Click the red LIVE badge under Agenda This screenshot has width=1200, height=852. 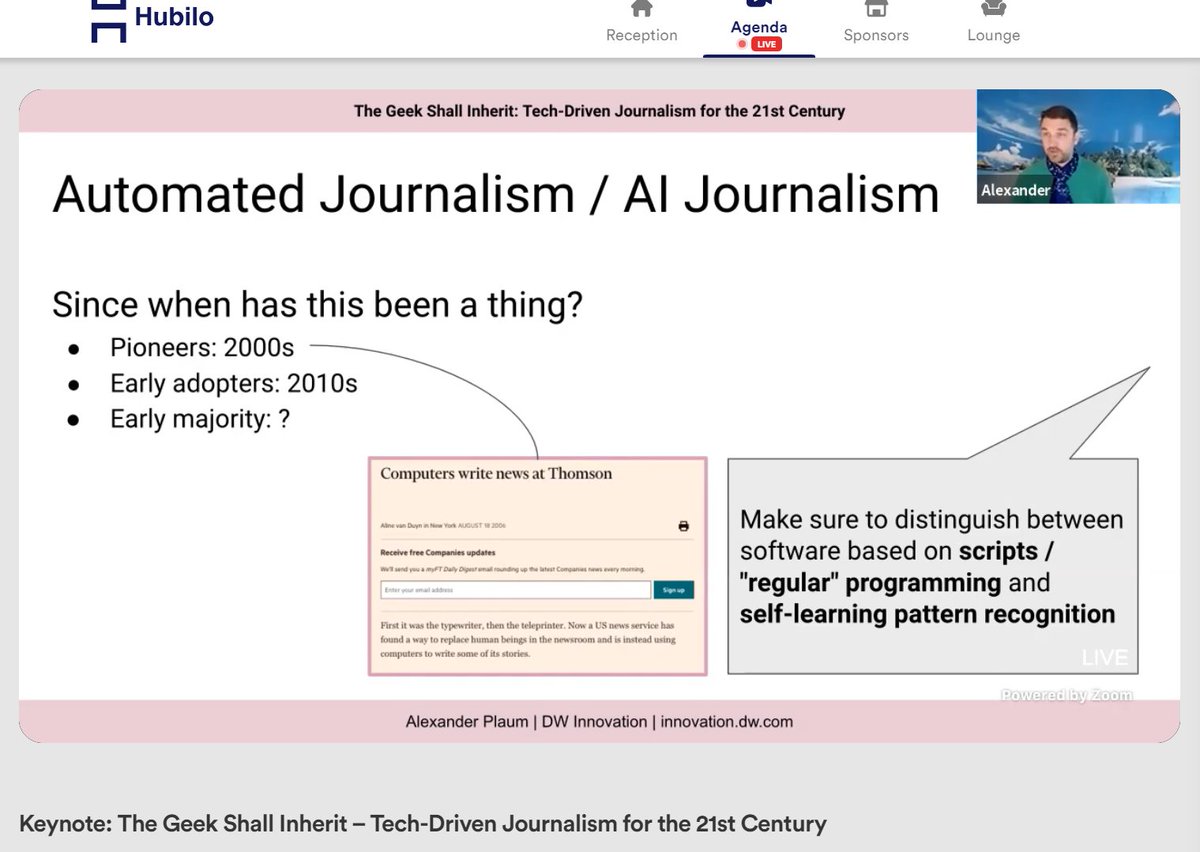tap(767, 44)
